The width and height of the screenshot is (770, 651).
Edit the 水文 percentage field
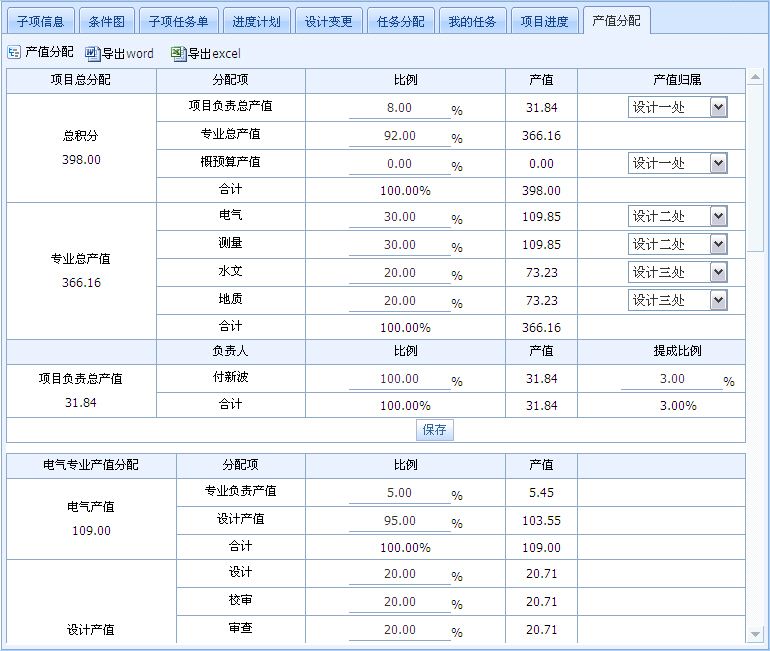click(x=399, y=273)
